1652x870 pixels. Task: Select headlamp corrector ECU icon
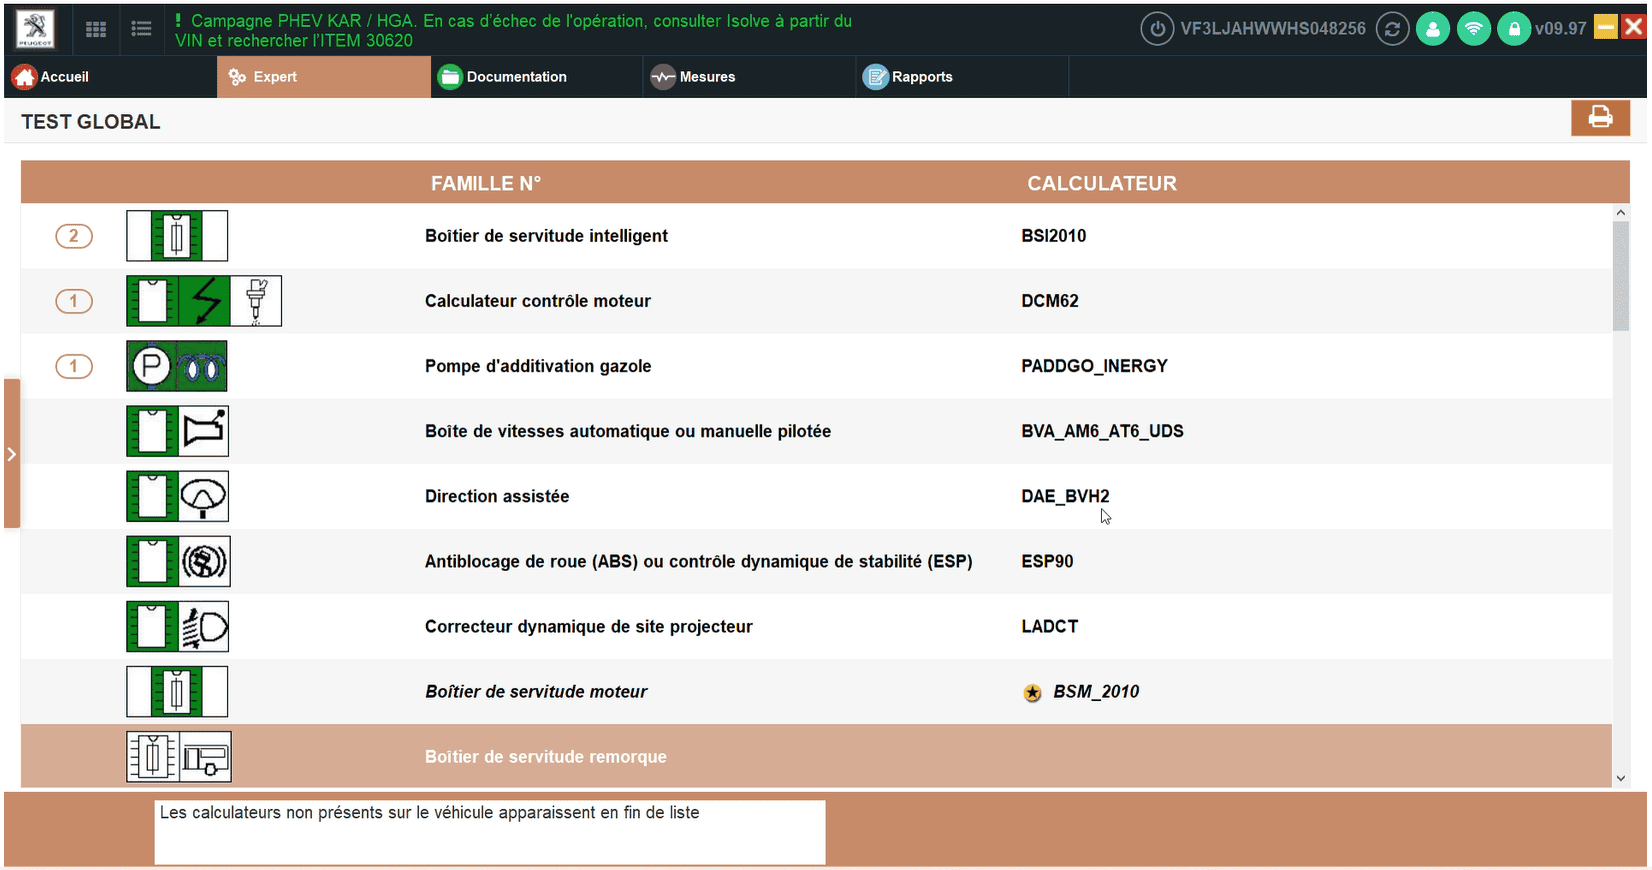click(178, 626)
